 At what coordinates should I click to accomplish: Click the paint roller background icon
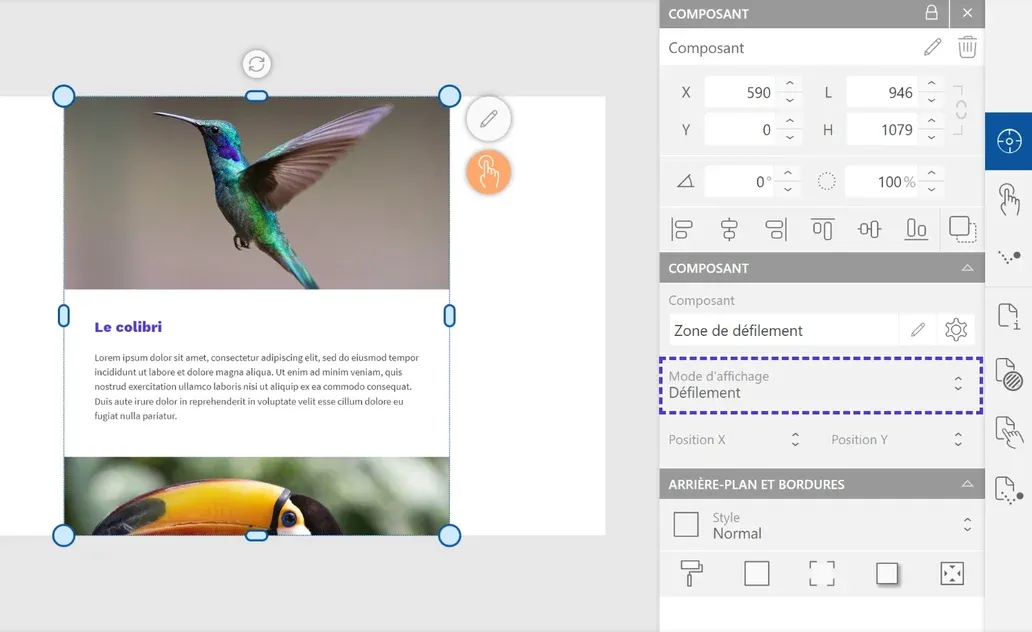coord(691,573)
